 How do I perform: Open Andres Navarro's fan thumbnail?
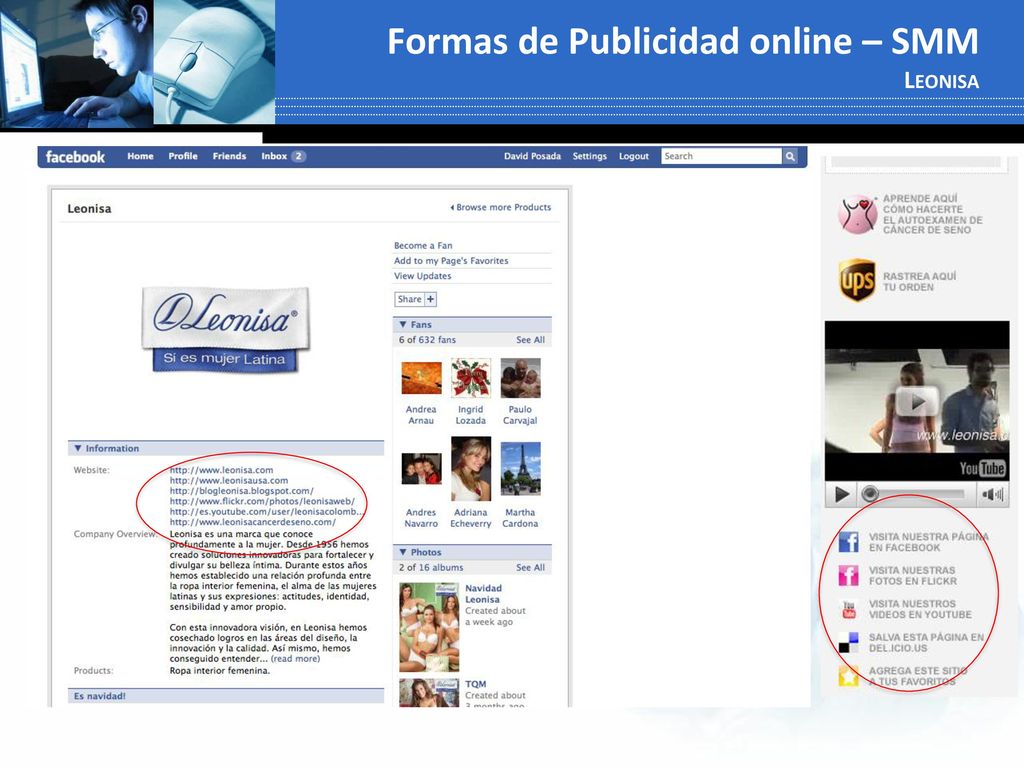(421, 469)
